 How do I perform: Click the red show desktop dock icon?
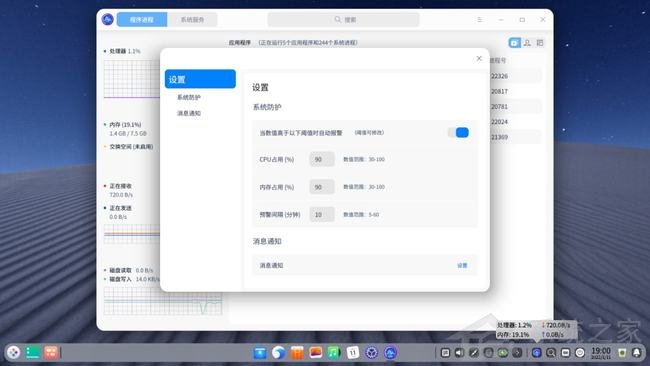click(x=51, y=352)
